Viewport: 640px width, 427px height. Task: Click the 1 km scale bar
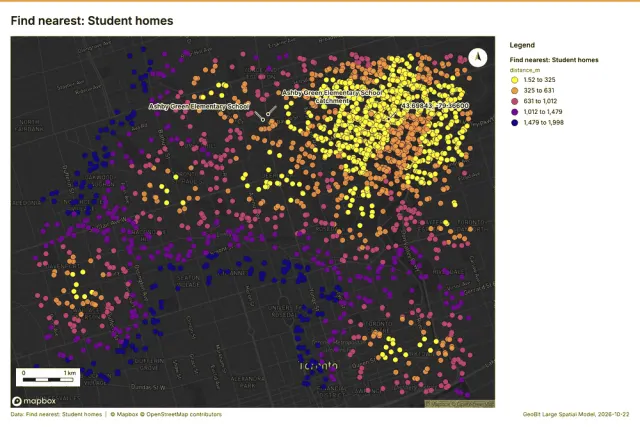[48, 377]
